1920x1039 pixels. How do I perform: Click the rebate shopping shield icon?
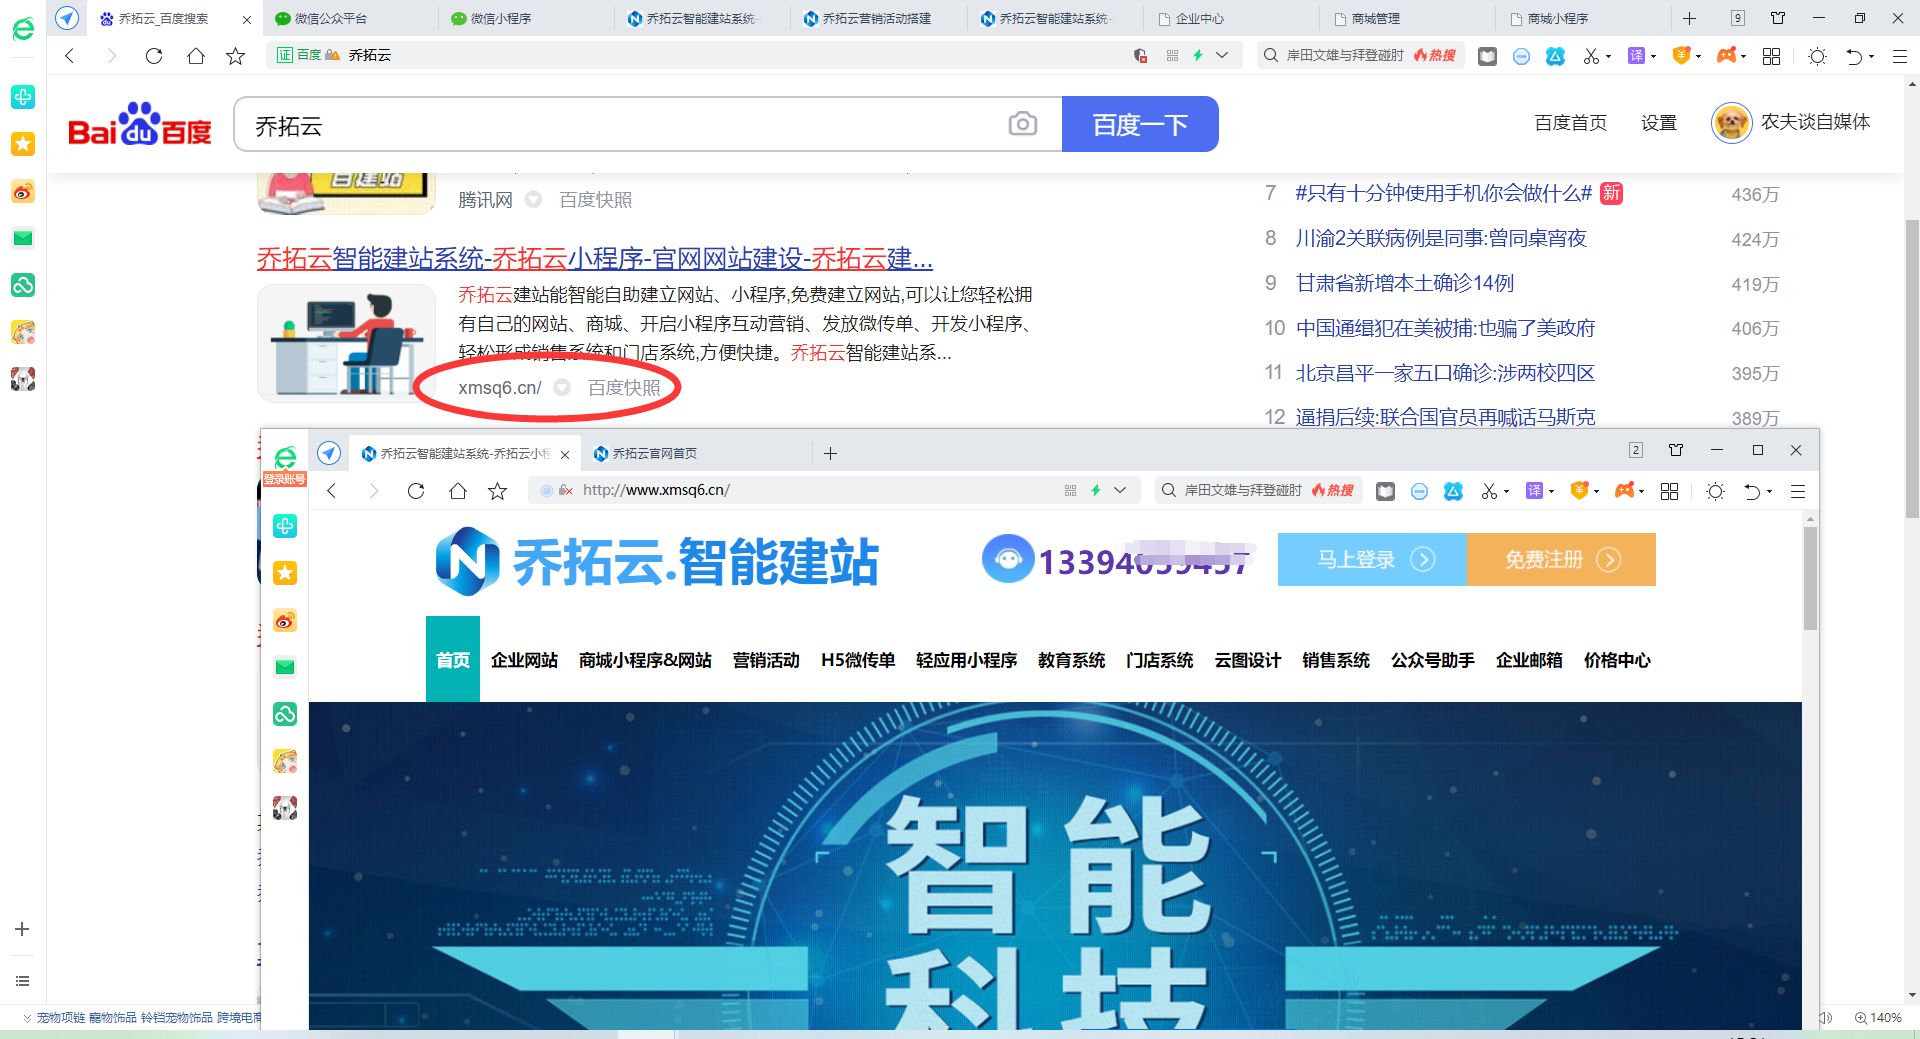tap(1681, 56)
